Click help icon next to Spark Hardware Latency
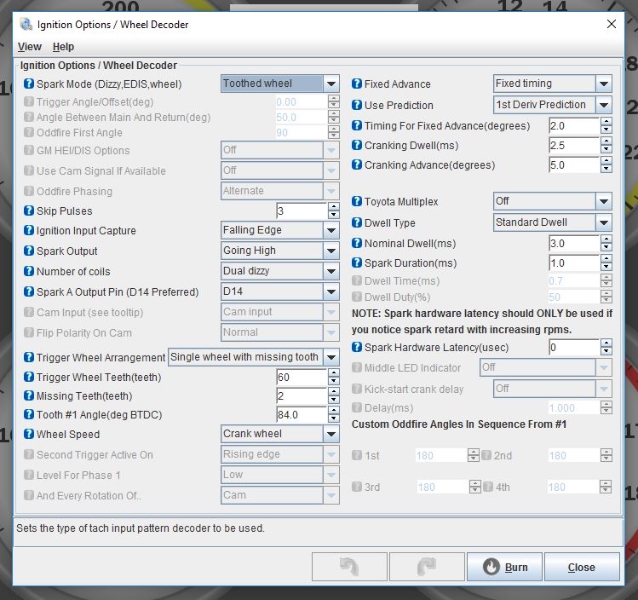Image resolution: width=638 pixels, height=600 pixels. [359, 347]
